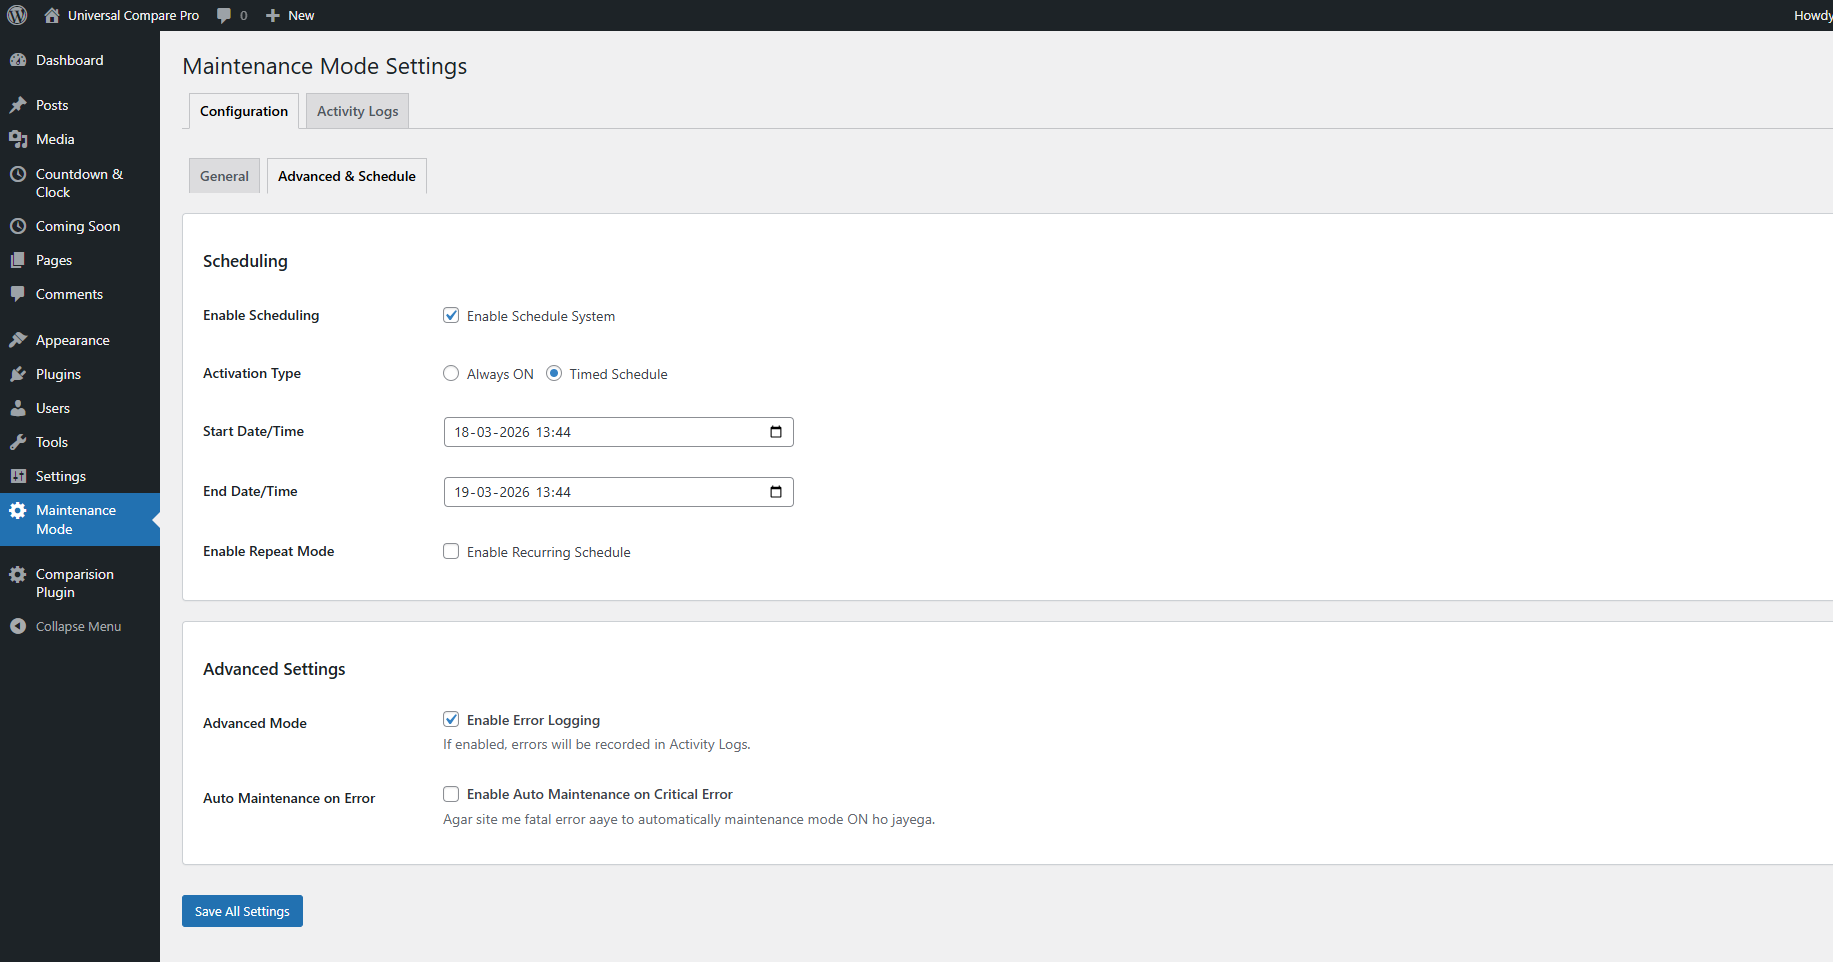
Task: Check Enable Recurring Schedule checkbox
Action: pyautogui.click(x=451, y=551)
